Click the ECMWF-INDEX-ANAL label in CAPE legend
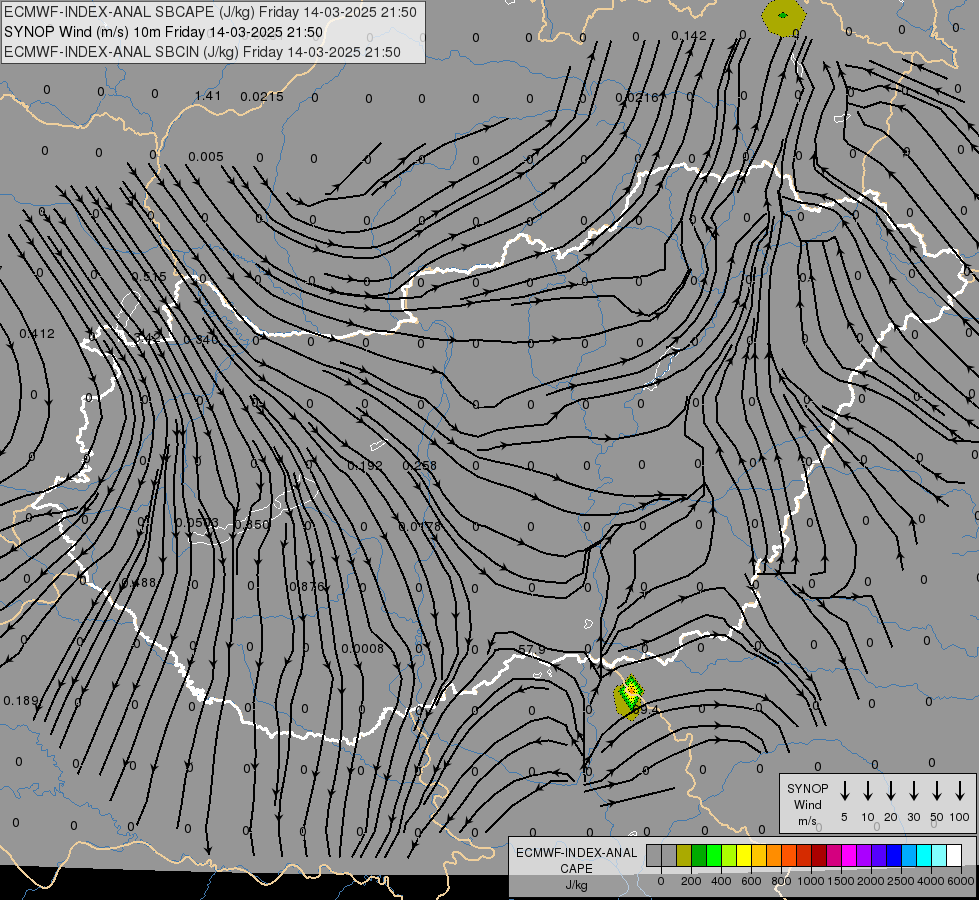The width and height of the screenshot is (979, 900). (x=577, y=853)
